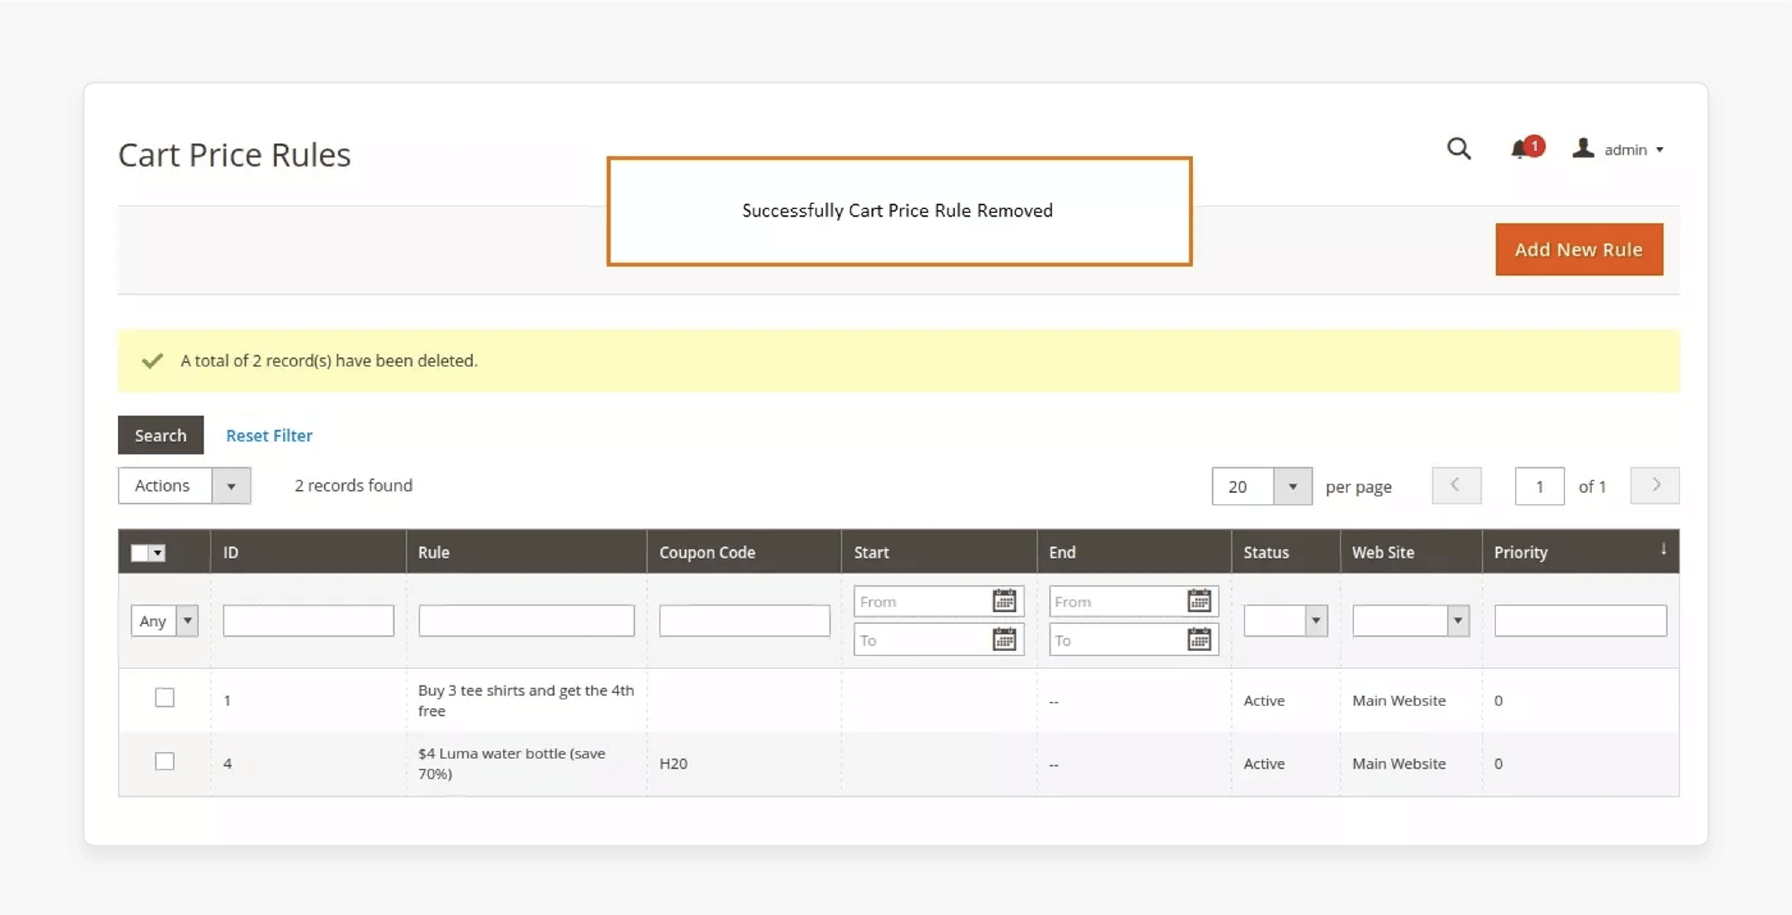Screen dimensions: 1792x915
Task: Toggle the select-all checkbox in header
Action: click(x=140, y=553)
